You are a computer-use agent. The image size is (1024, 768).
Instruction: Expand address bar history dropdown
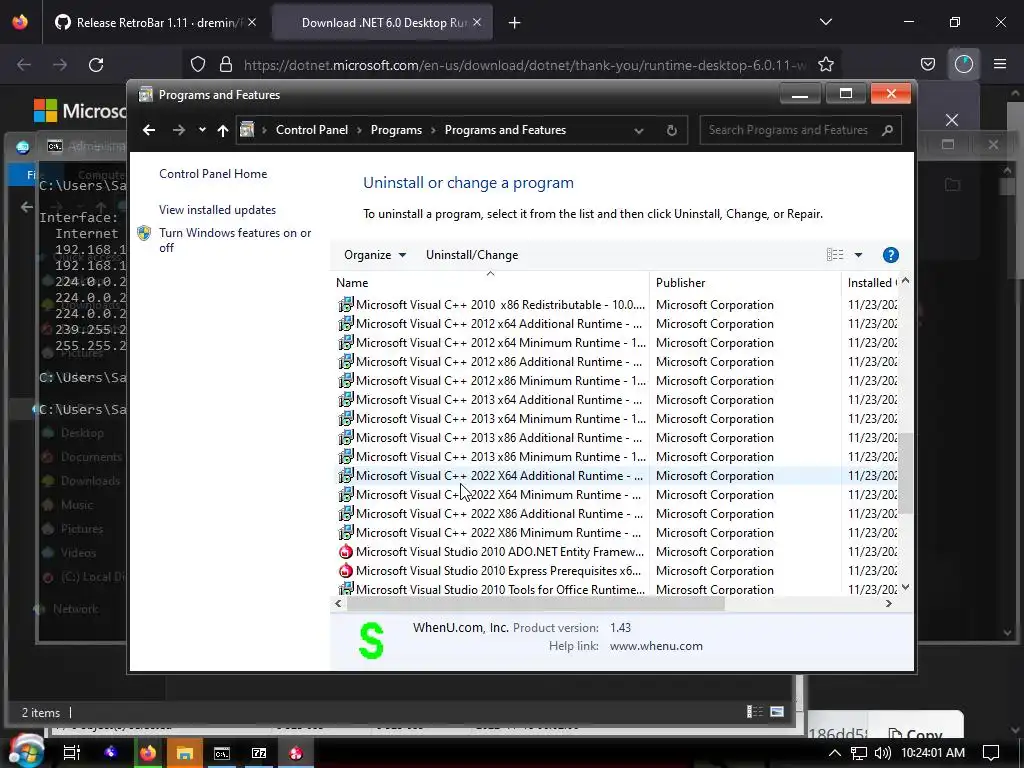[x=639, y=131]
